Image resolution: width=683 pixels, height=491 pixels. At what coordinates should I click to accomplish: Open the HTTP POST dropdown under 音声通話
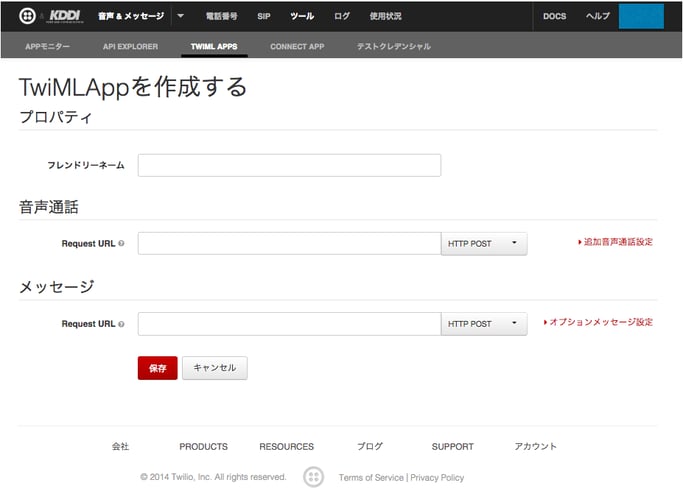484,244
